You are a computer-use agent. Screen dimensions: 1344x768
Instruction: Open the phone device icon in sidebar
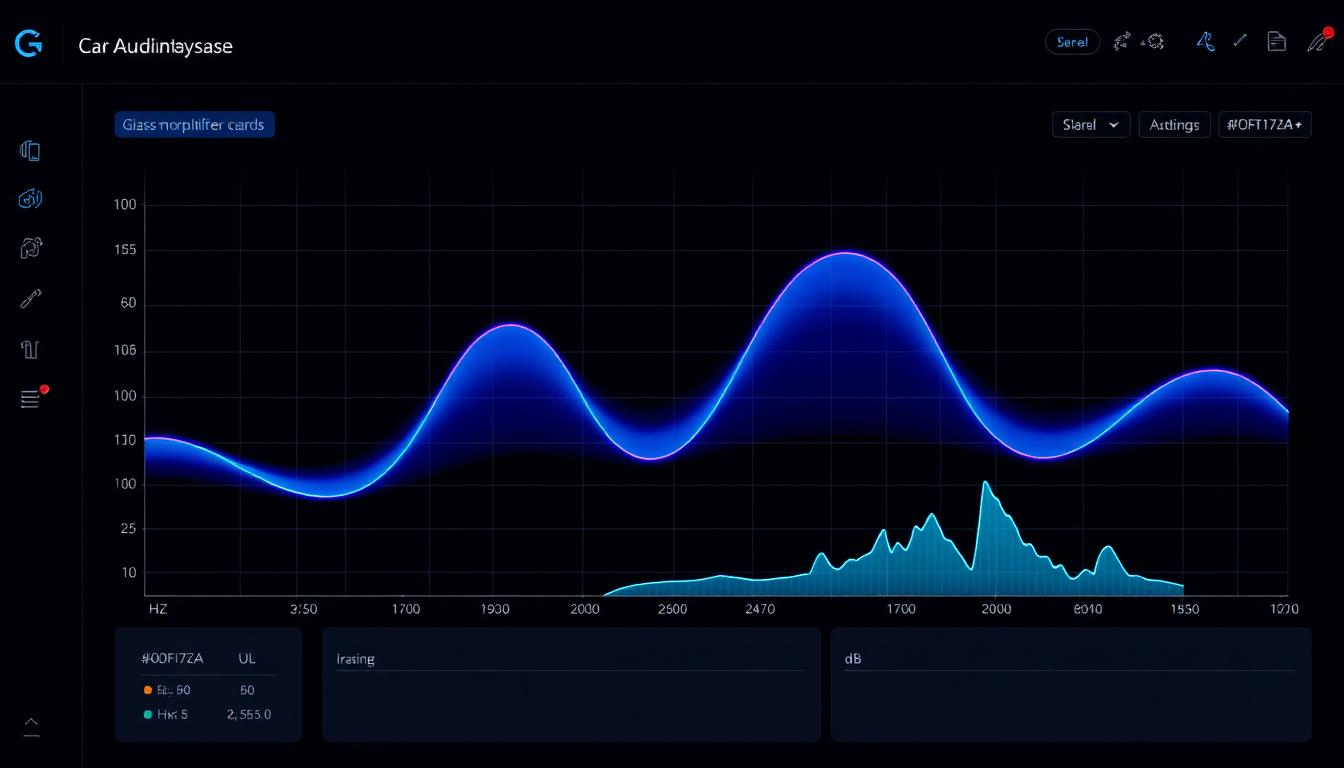click(30, 151)
